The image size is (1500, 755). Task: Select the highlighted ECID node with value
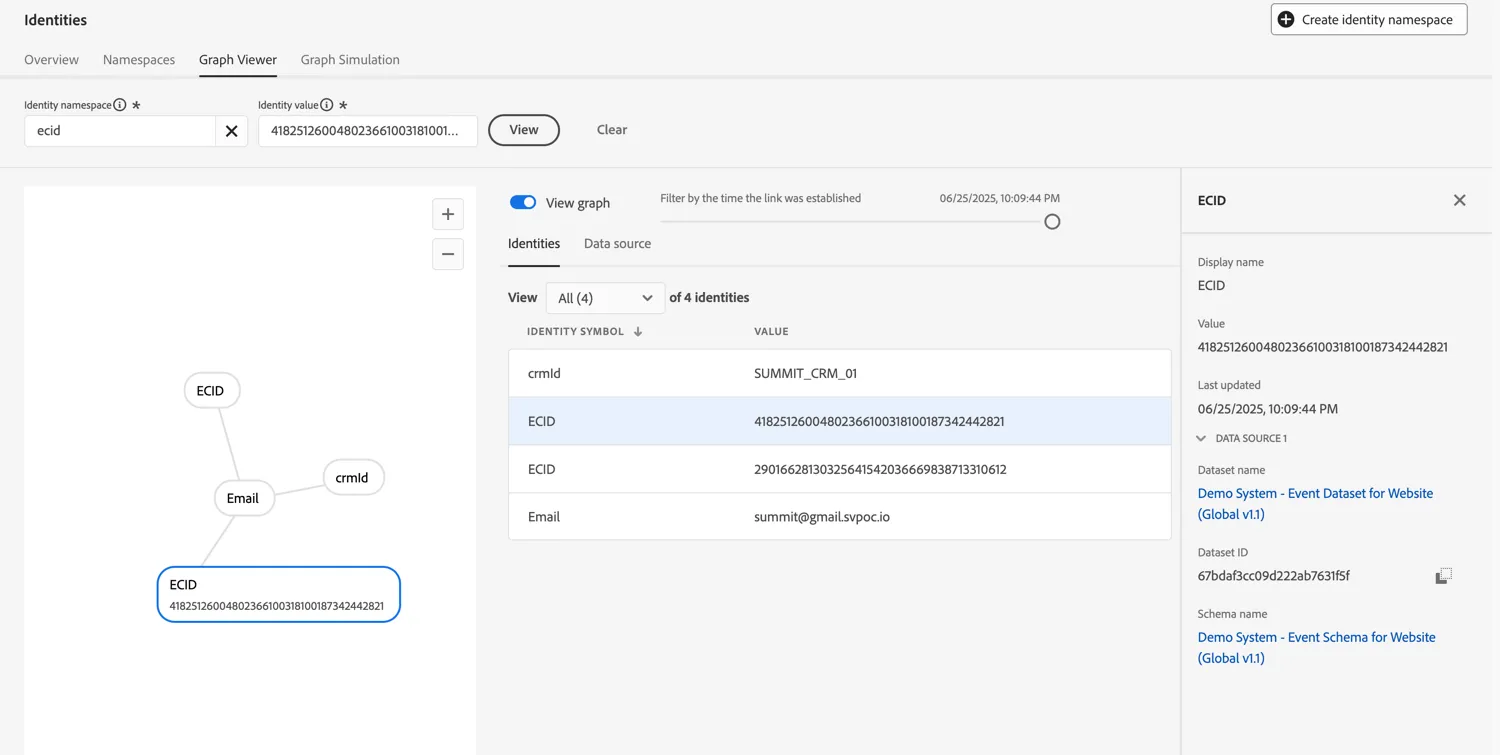pyautogui.click(x=279, y=594)
